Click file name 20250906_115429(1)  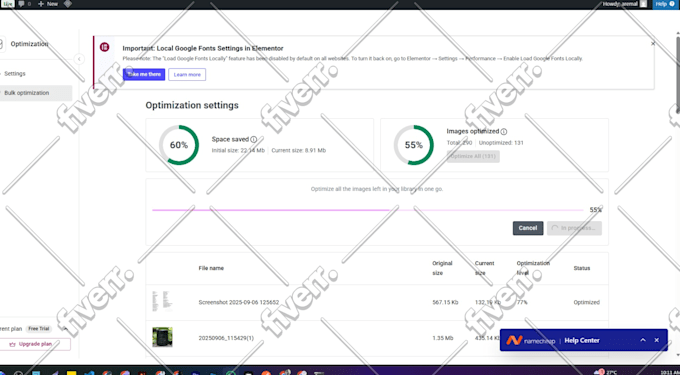226,338
